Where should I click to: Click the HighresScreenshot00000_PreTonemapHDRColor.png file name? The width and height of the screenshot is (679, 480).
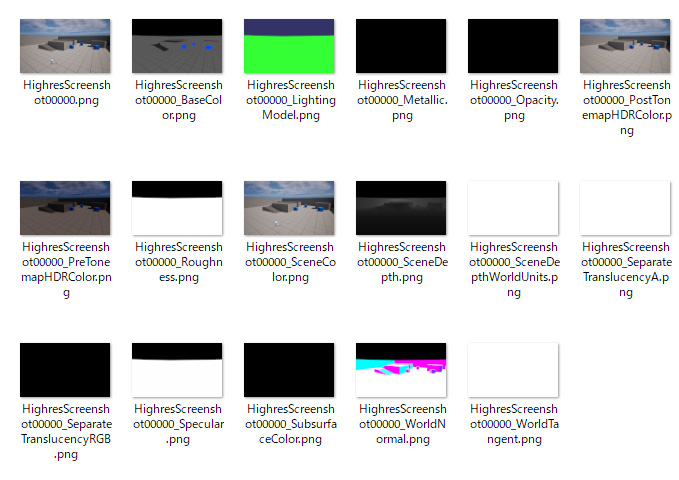pyautogui.click(x=66, y=269)
